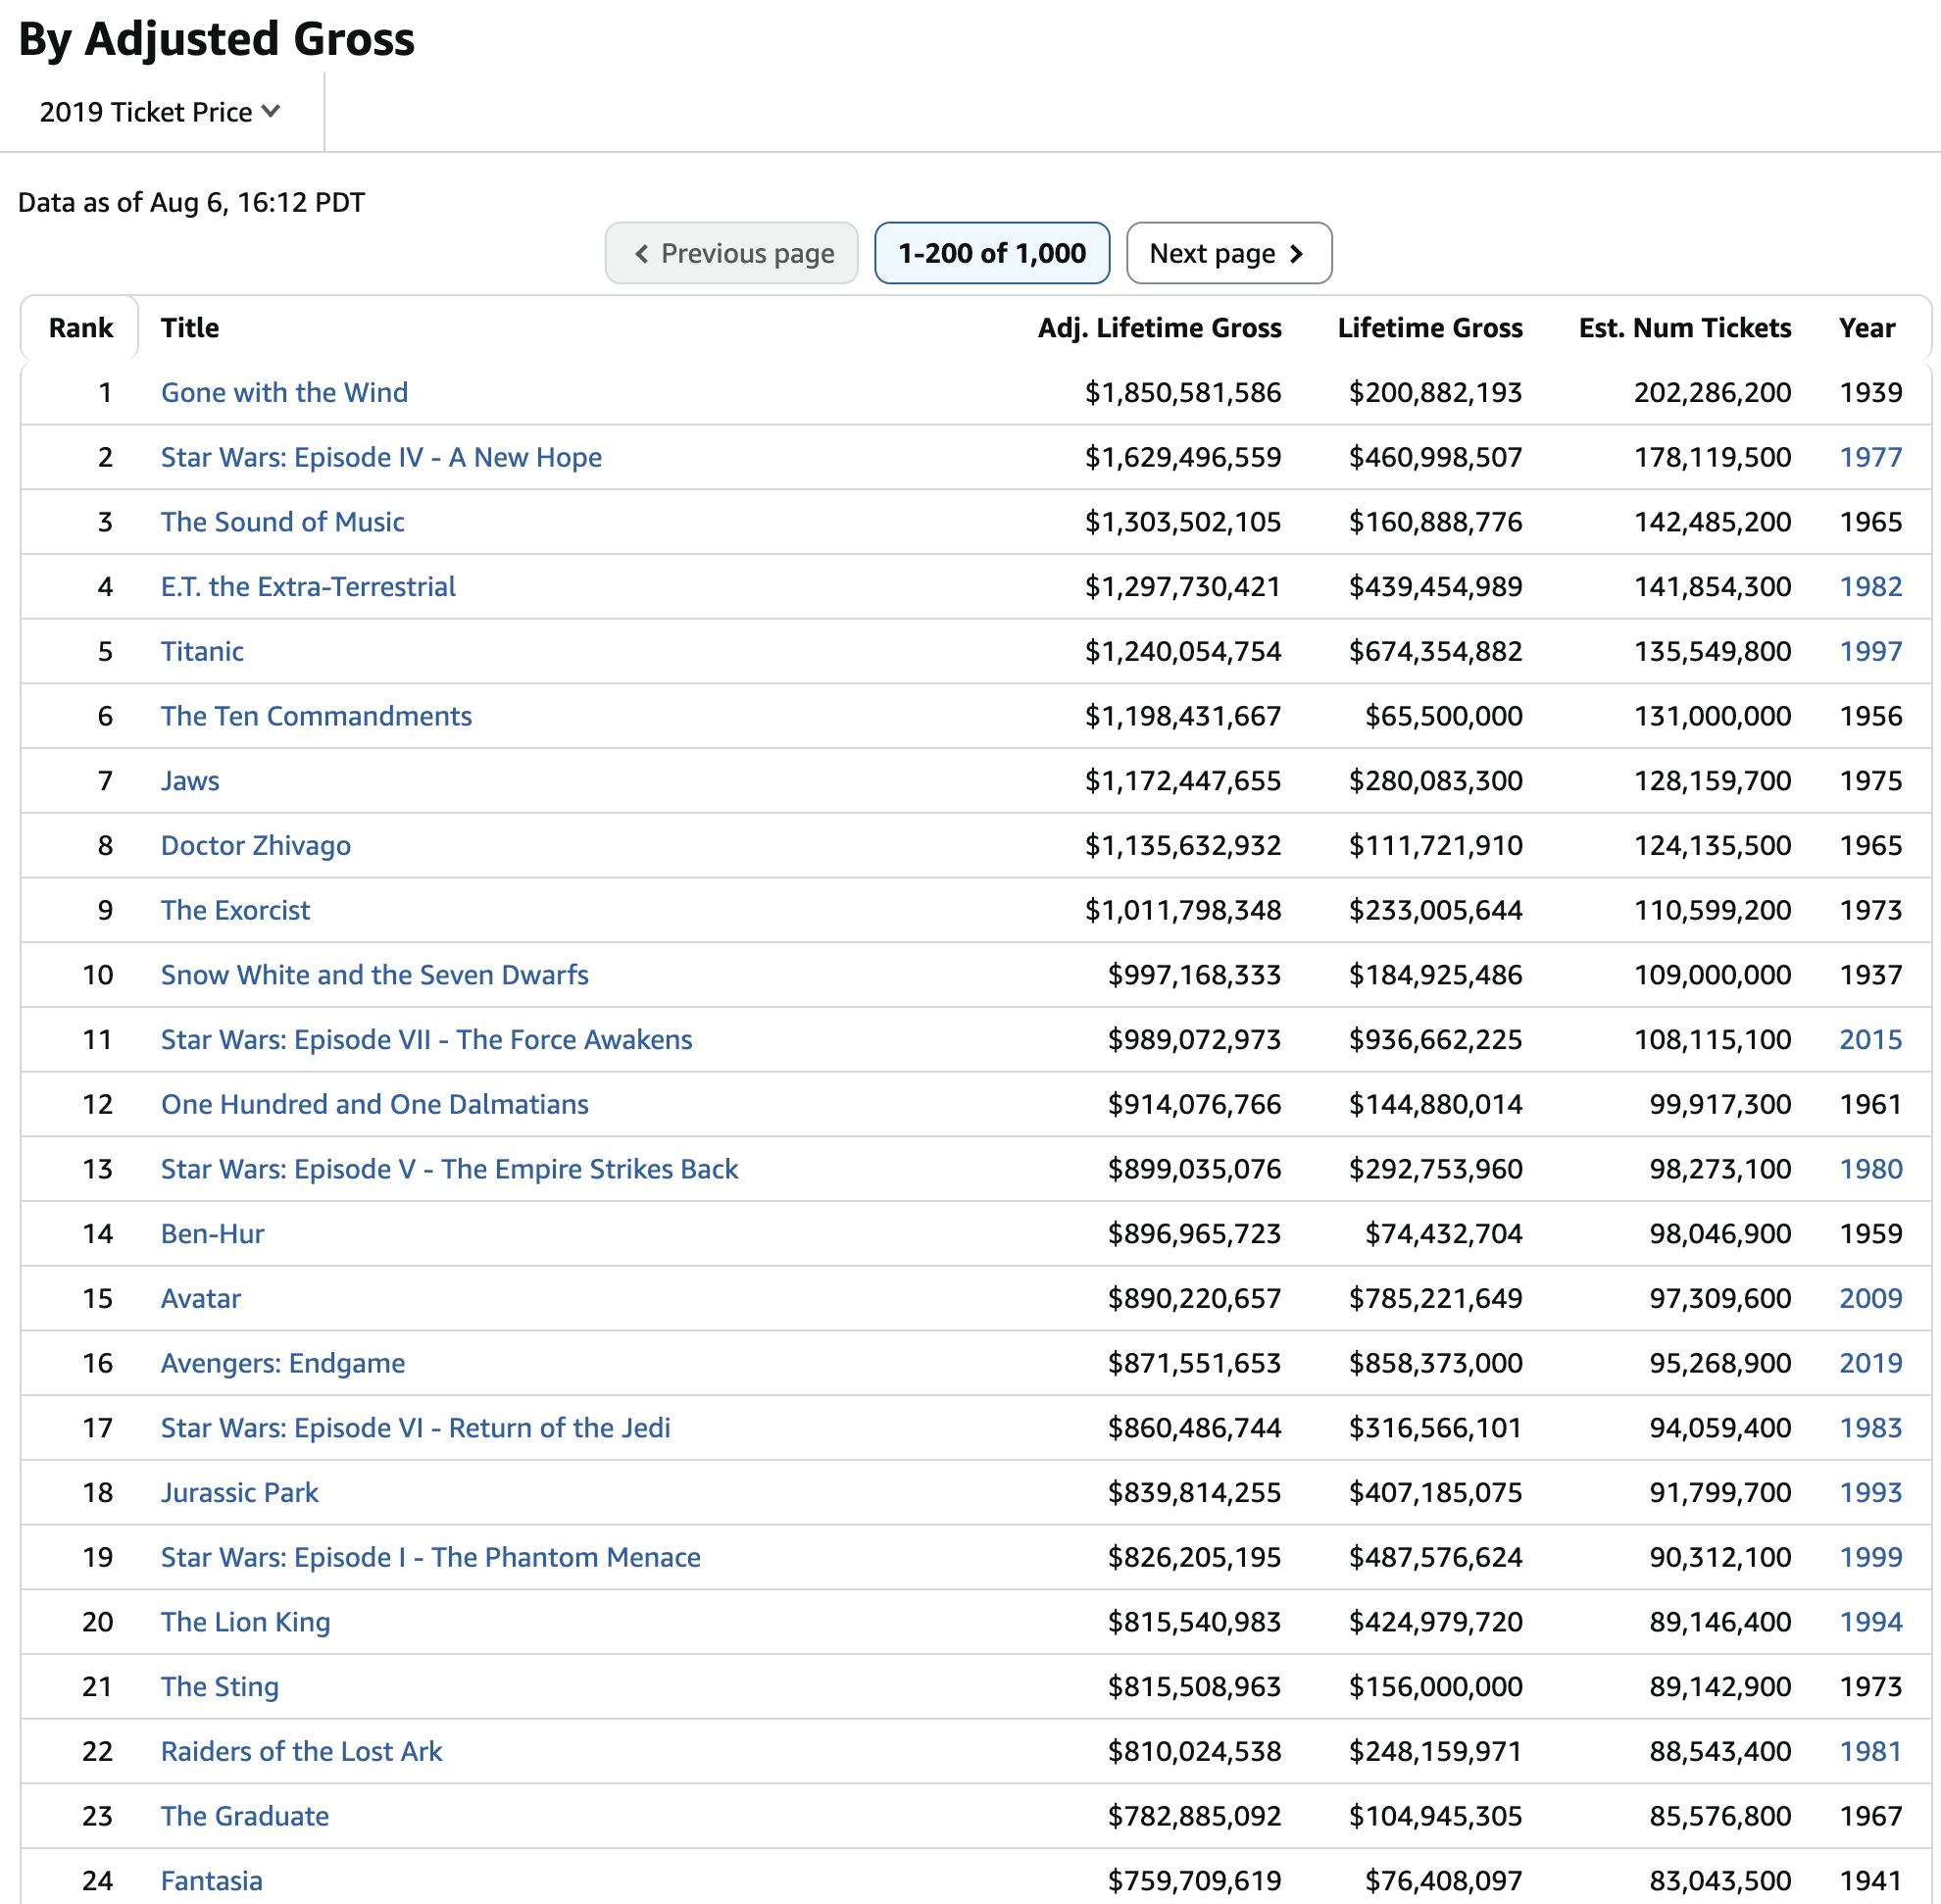The height and width of the screenshot is (1904, 1941).
Task: Open the Fantasia title link
Action: click(212, 1880)
